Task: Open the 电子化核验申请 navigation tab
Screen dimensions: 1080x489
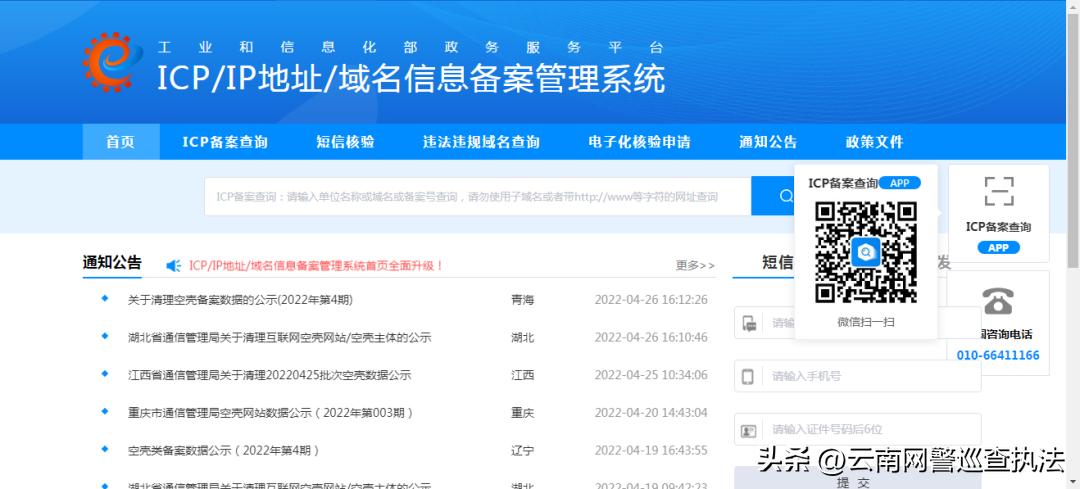Action: (x=639, y=142)
